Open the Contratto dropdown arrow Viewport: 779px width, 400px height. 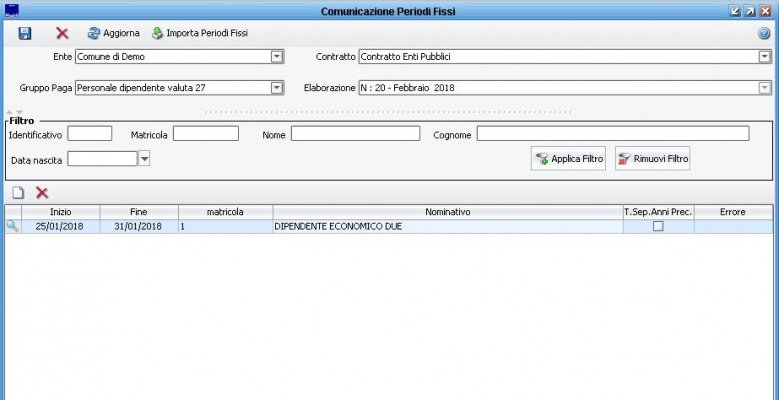pyautogui.click(x=765, y=57)
